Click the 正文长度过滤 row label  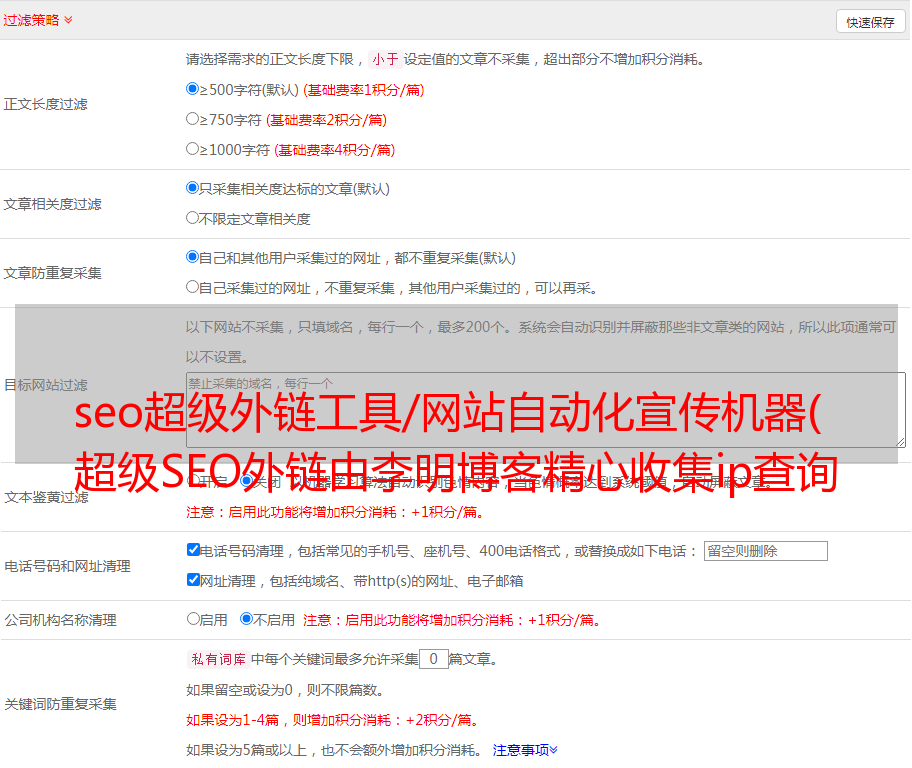click(x=45, y=104)
